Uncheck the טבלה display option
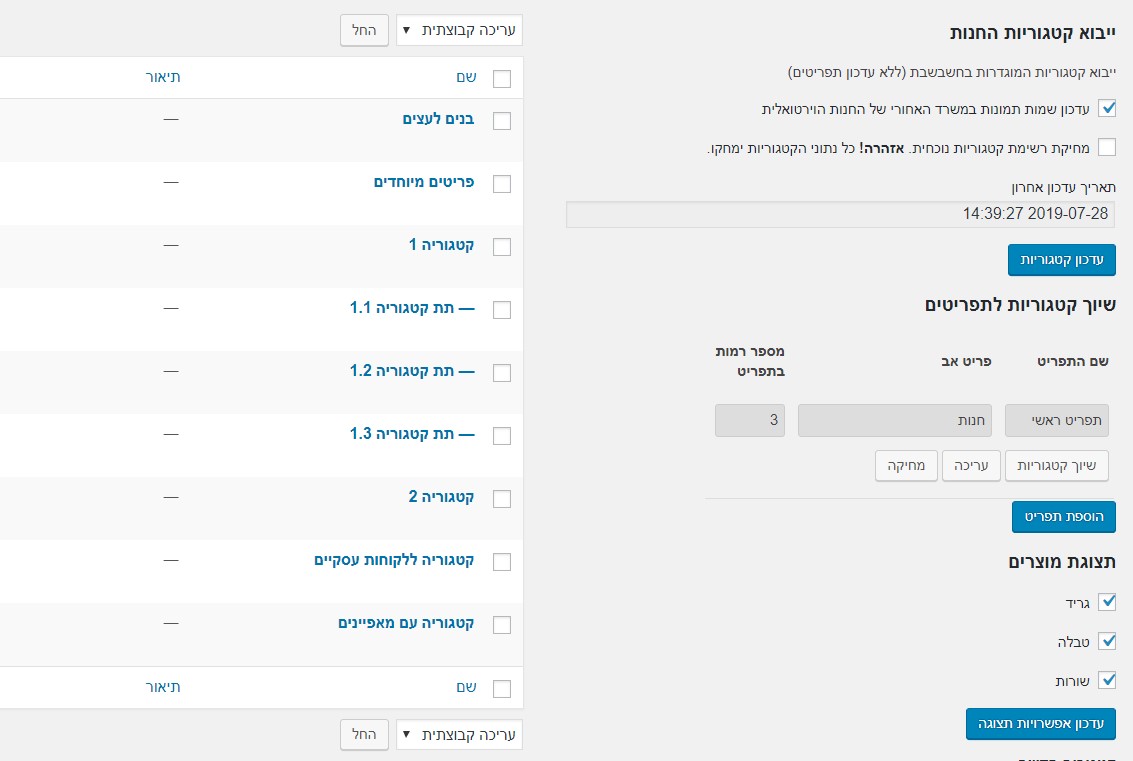 1107,641
